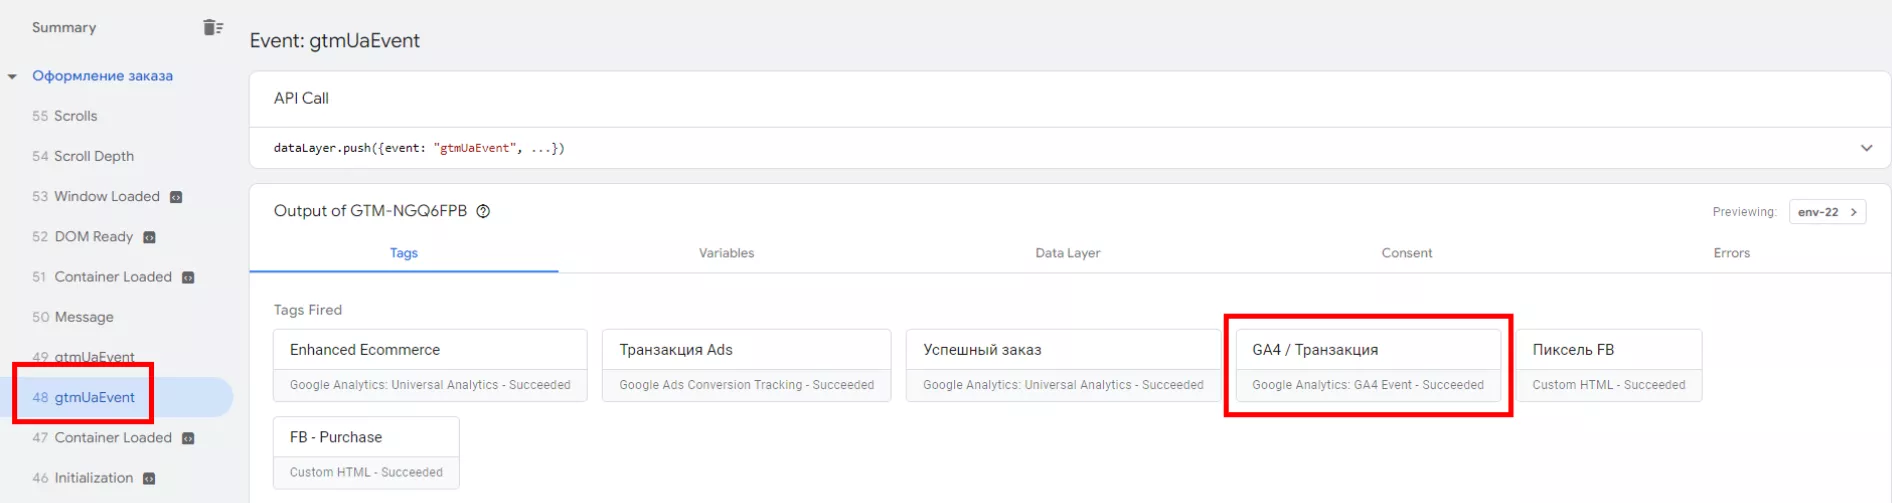Click the code icon beside 47 Container Loaded
The height and width of the screenshot is (503, 1892).
[188, 438]
